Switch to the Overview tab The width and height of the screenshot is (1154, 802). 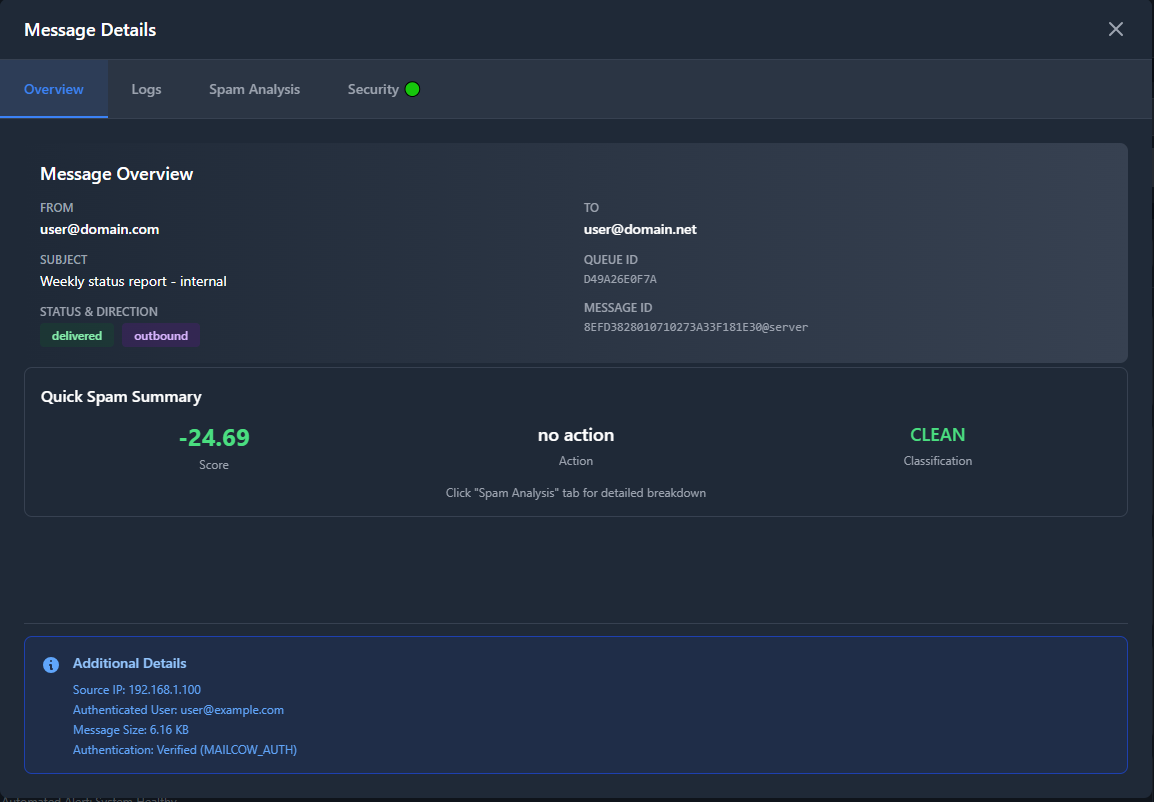tap(54, 89)
